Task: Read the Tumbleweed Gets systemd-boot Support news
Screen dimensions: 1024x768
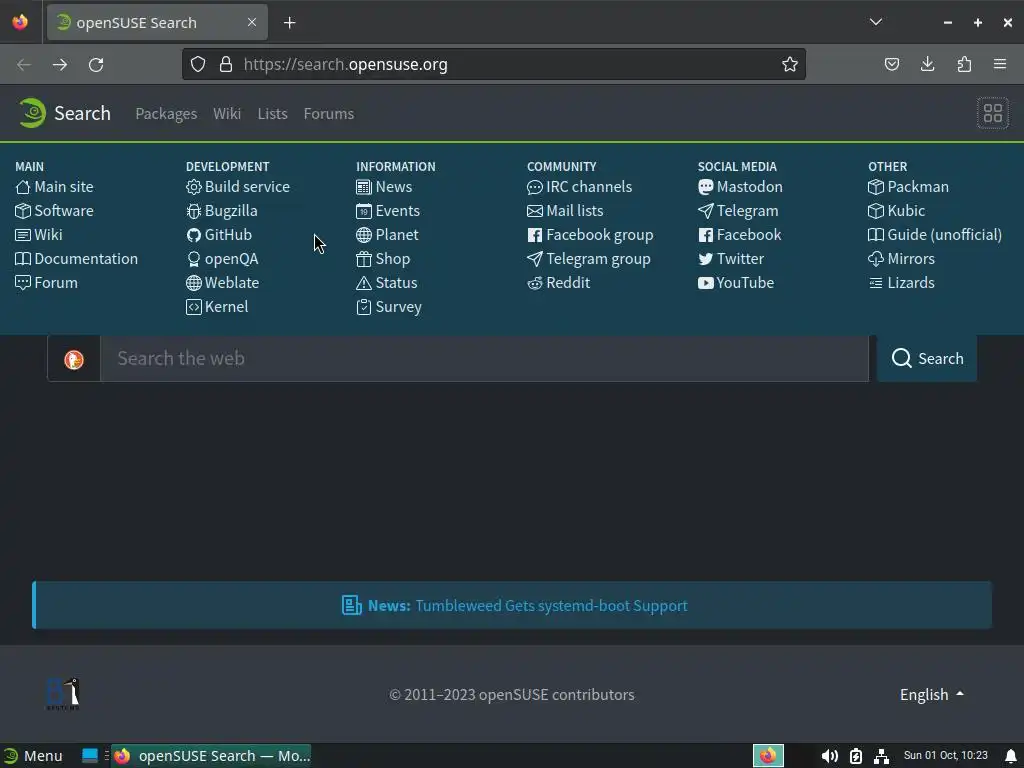Action: 551,606
